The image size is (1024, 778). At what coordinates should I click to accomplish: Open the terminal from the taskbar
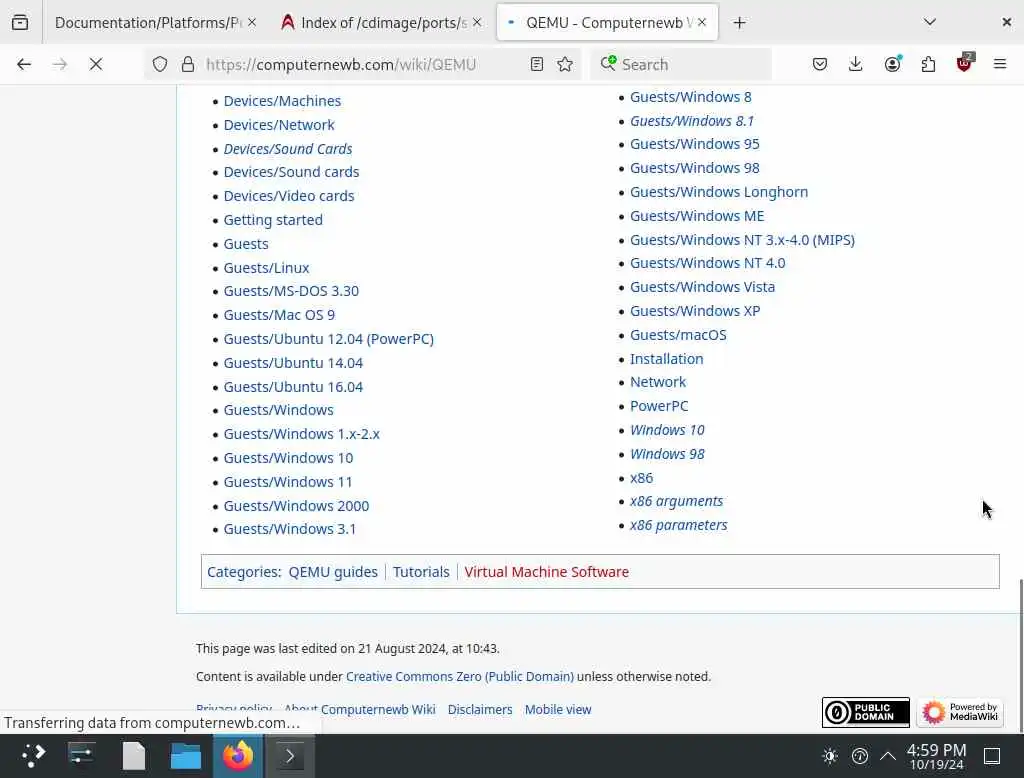(x=290, y=756)
